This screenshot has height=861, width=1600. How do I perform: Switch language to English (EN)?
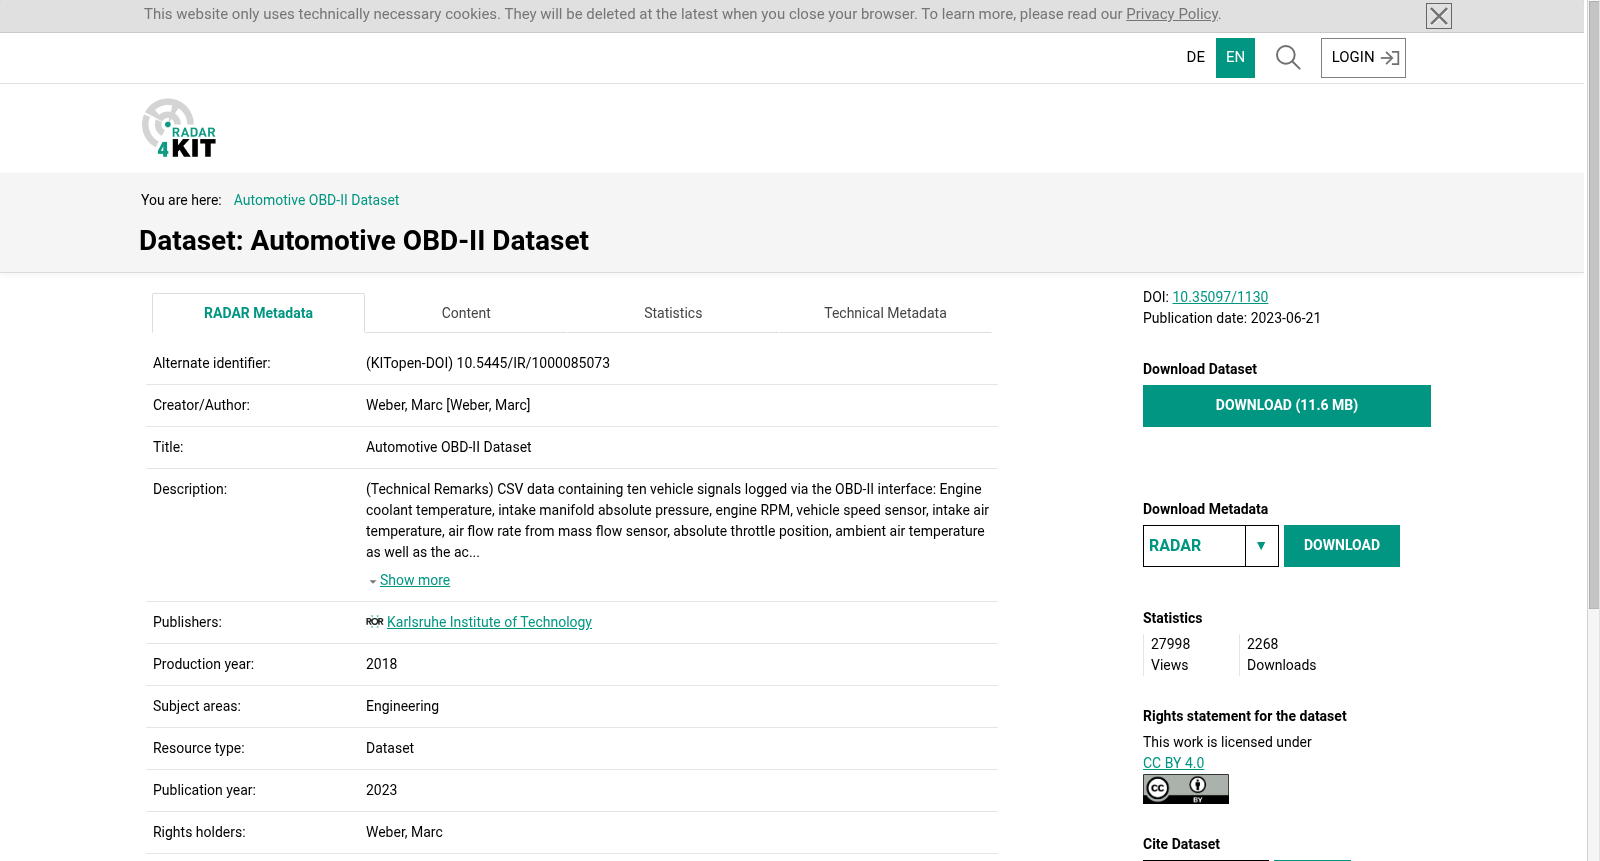coord(1236,58)
